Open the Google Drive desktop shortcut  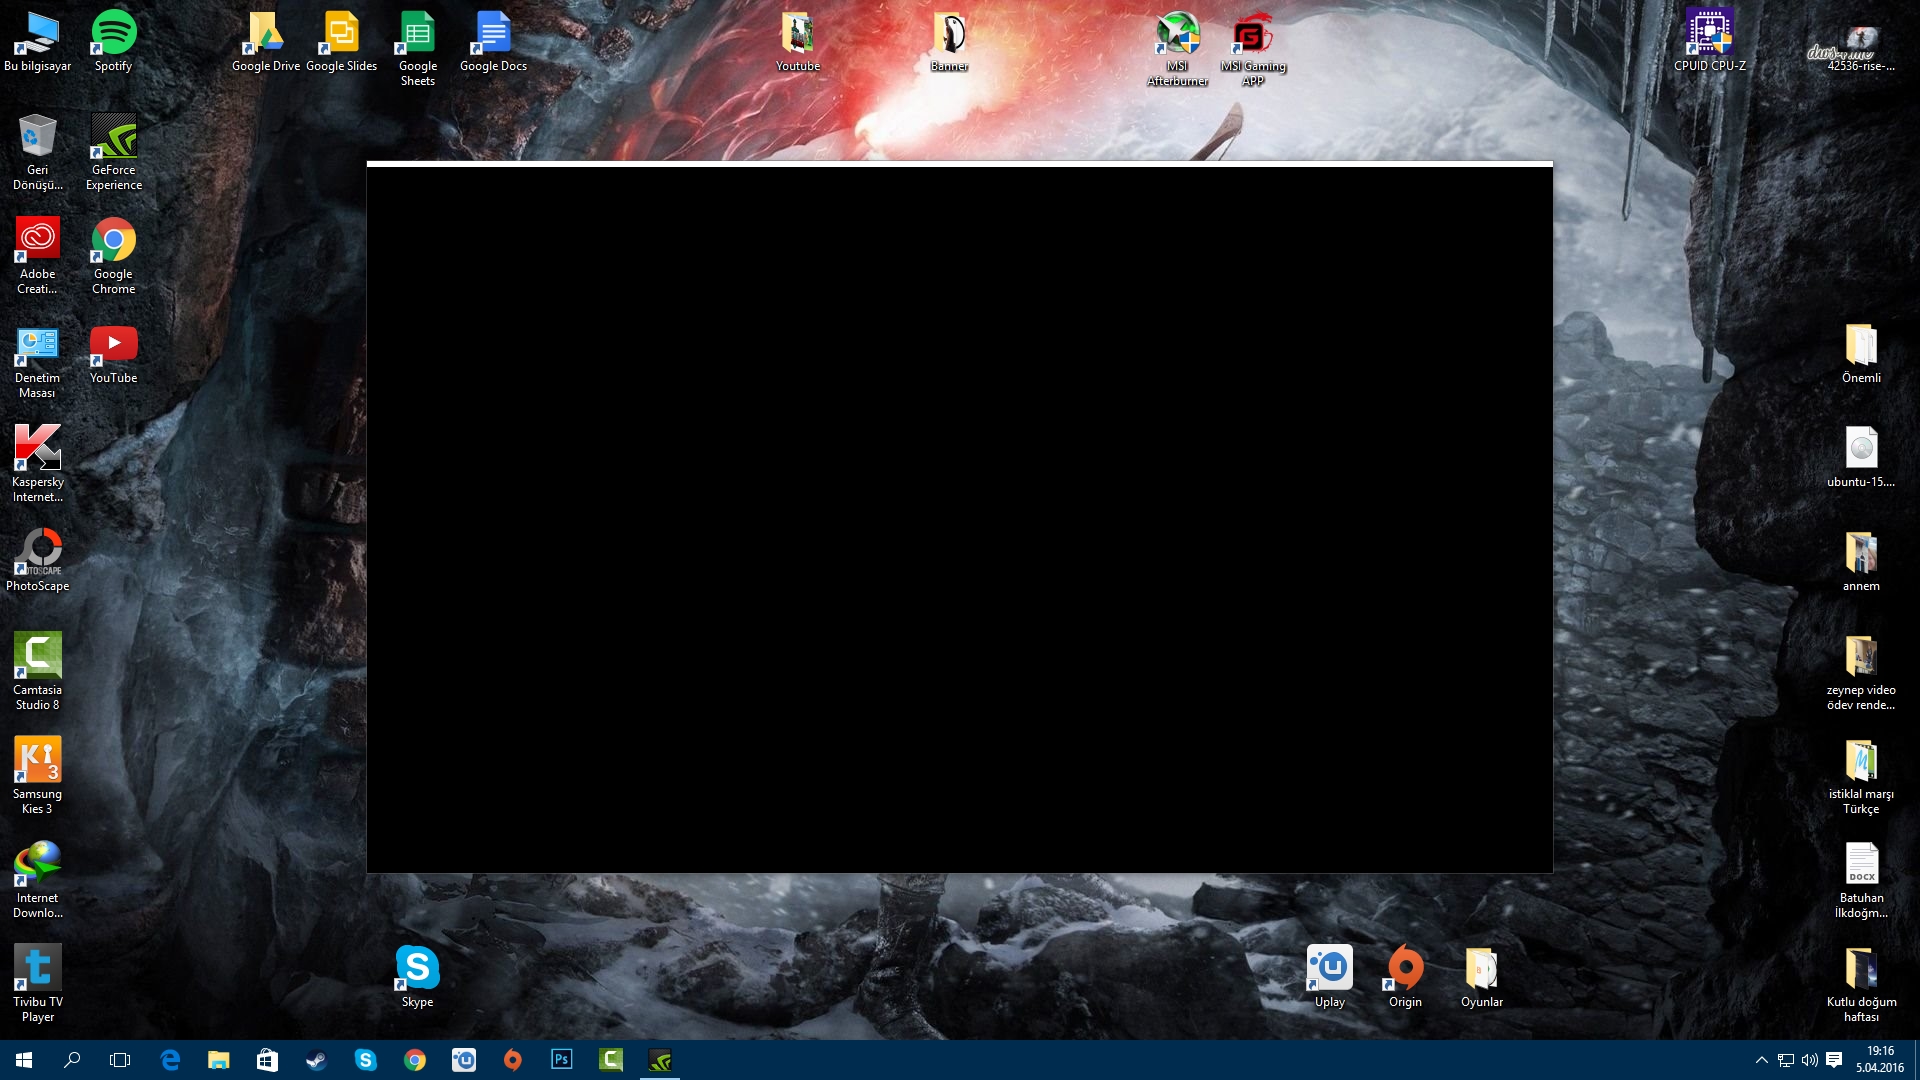pyautogui.click(x=266, y=41)
